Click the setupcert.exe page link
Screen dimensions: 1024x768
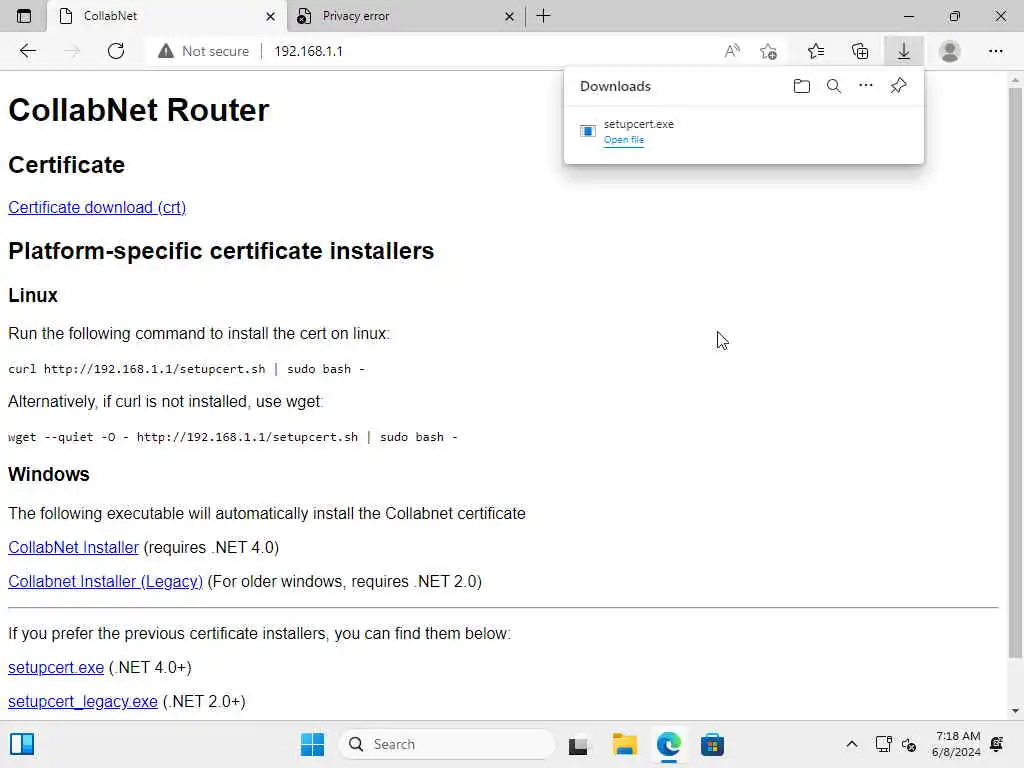[x=56, y=667]
